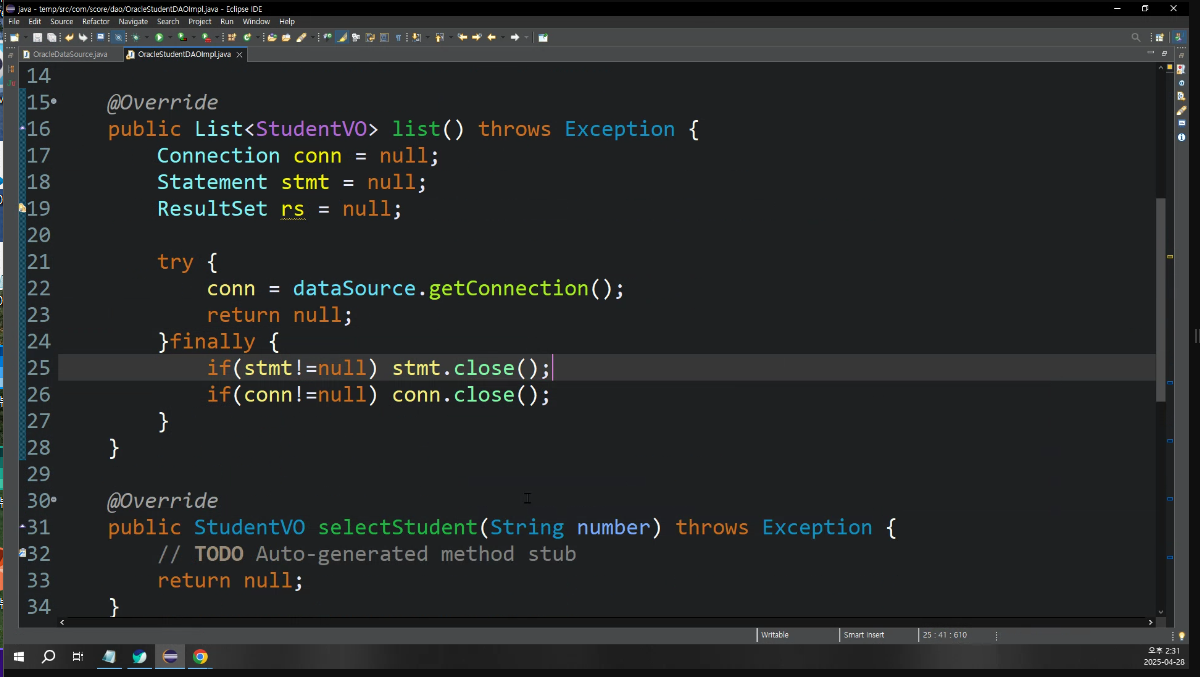Viewport: 1200px width, 677px height.
Task: Click the Eclipse icon in the taskbar
Action: tap(170, 657)
